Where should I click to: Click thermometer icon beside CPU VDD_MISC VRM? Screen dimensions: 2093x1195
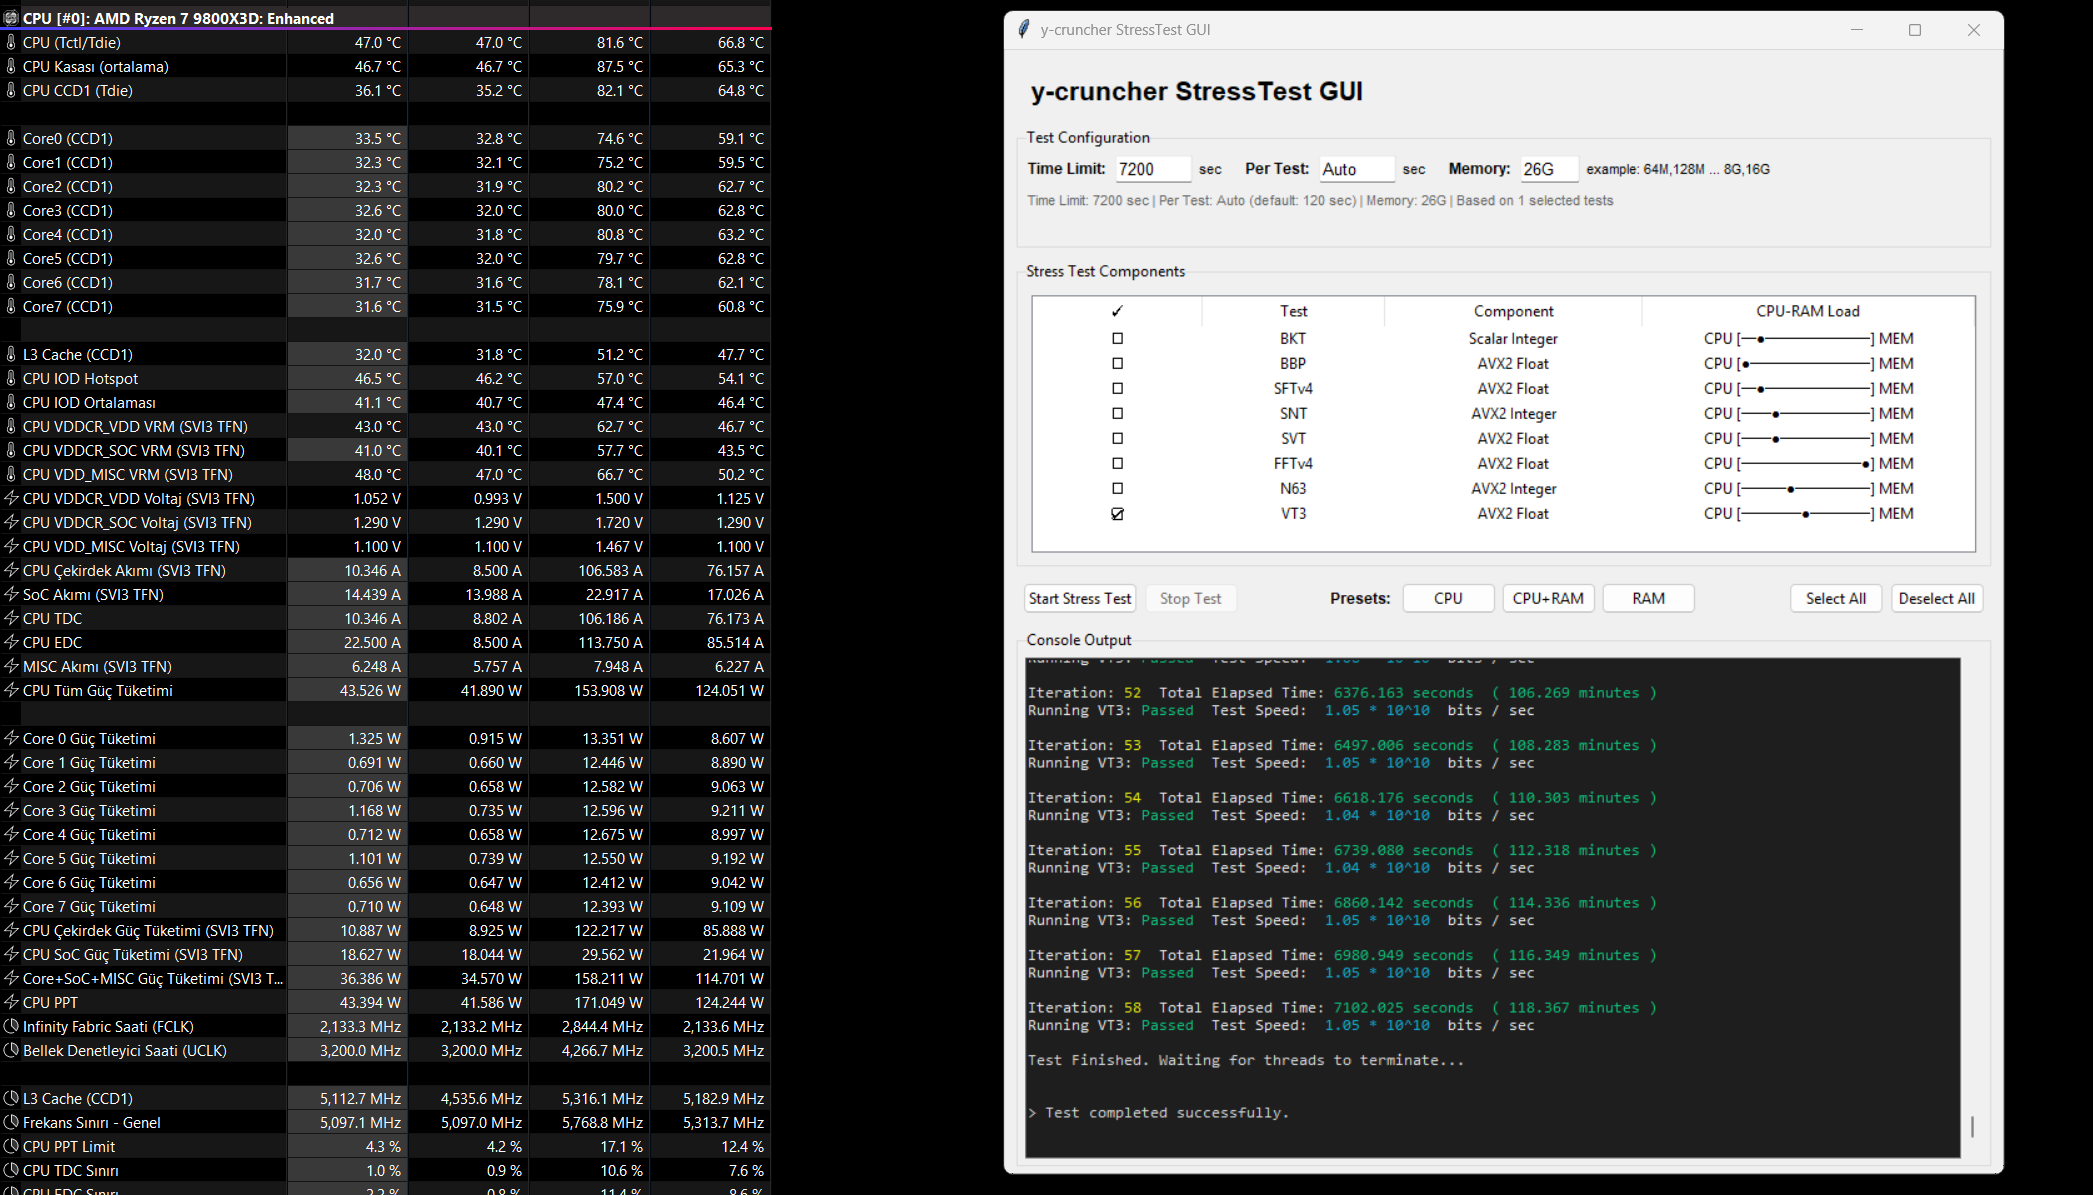[11, 474]
